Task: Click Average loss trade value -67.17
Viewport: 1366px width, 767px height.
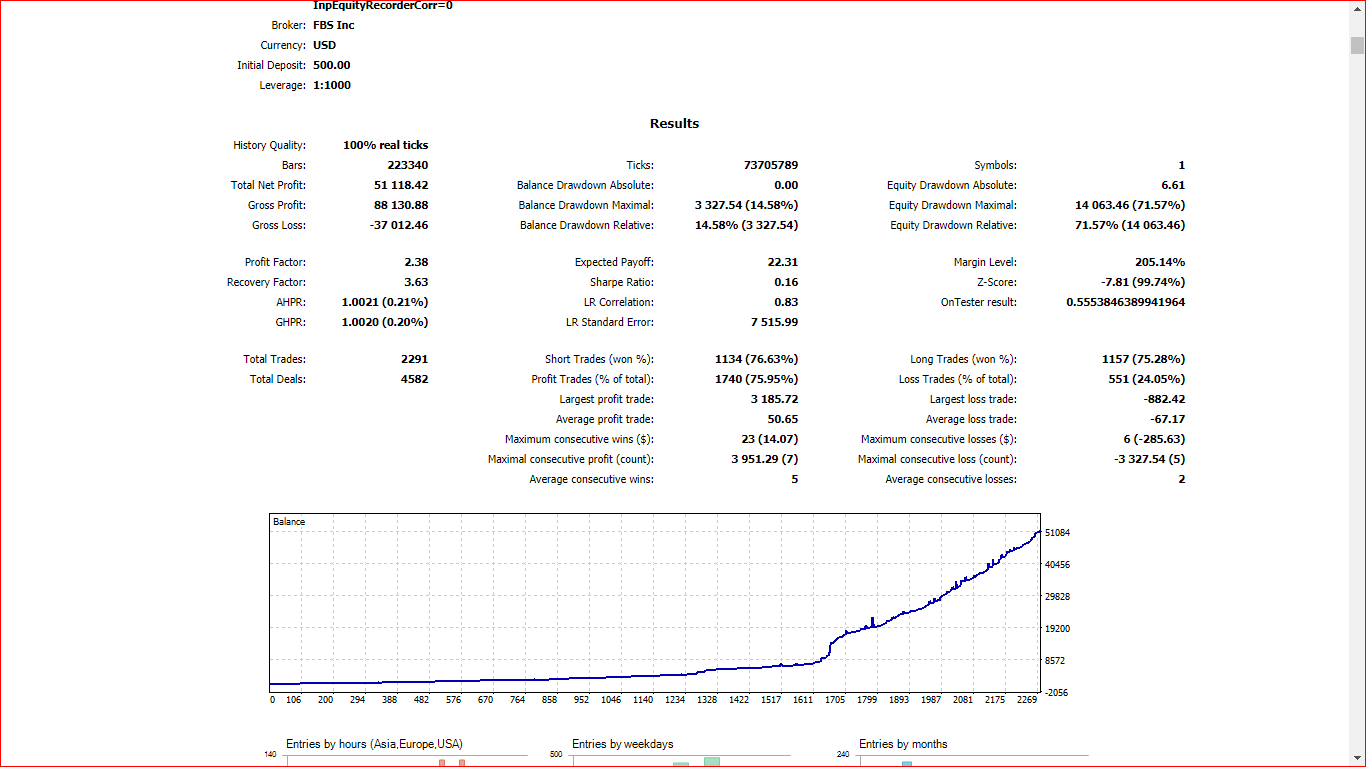Action: point(1168,419)
